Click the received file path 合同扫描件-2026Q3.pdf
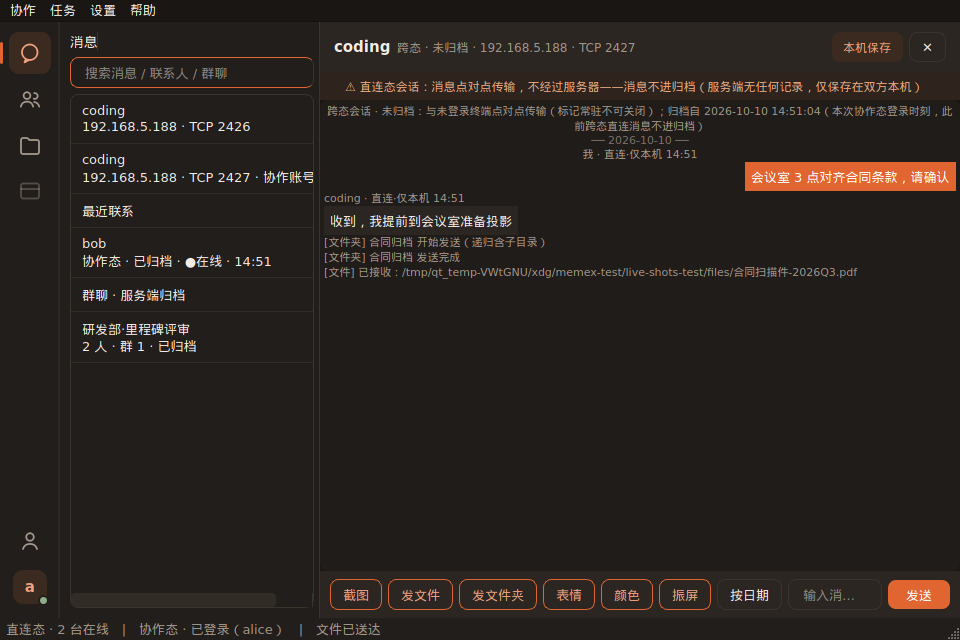 tap(590, 272)
